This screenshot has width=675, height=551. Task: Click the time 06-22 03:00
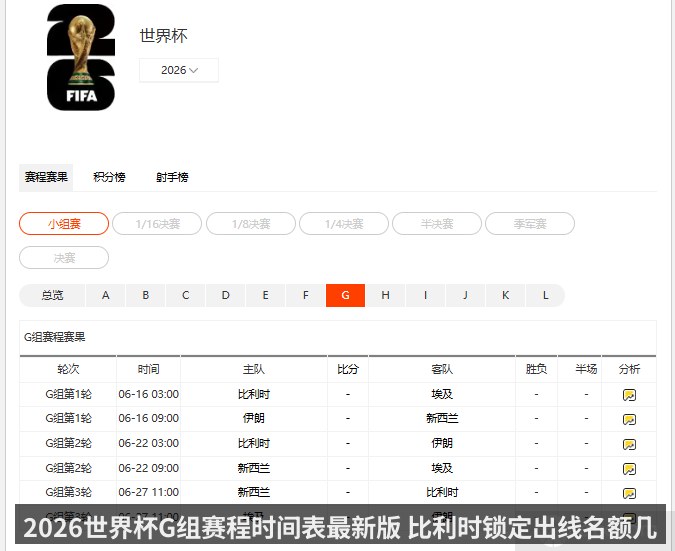(149, 443)
